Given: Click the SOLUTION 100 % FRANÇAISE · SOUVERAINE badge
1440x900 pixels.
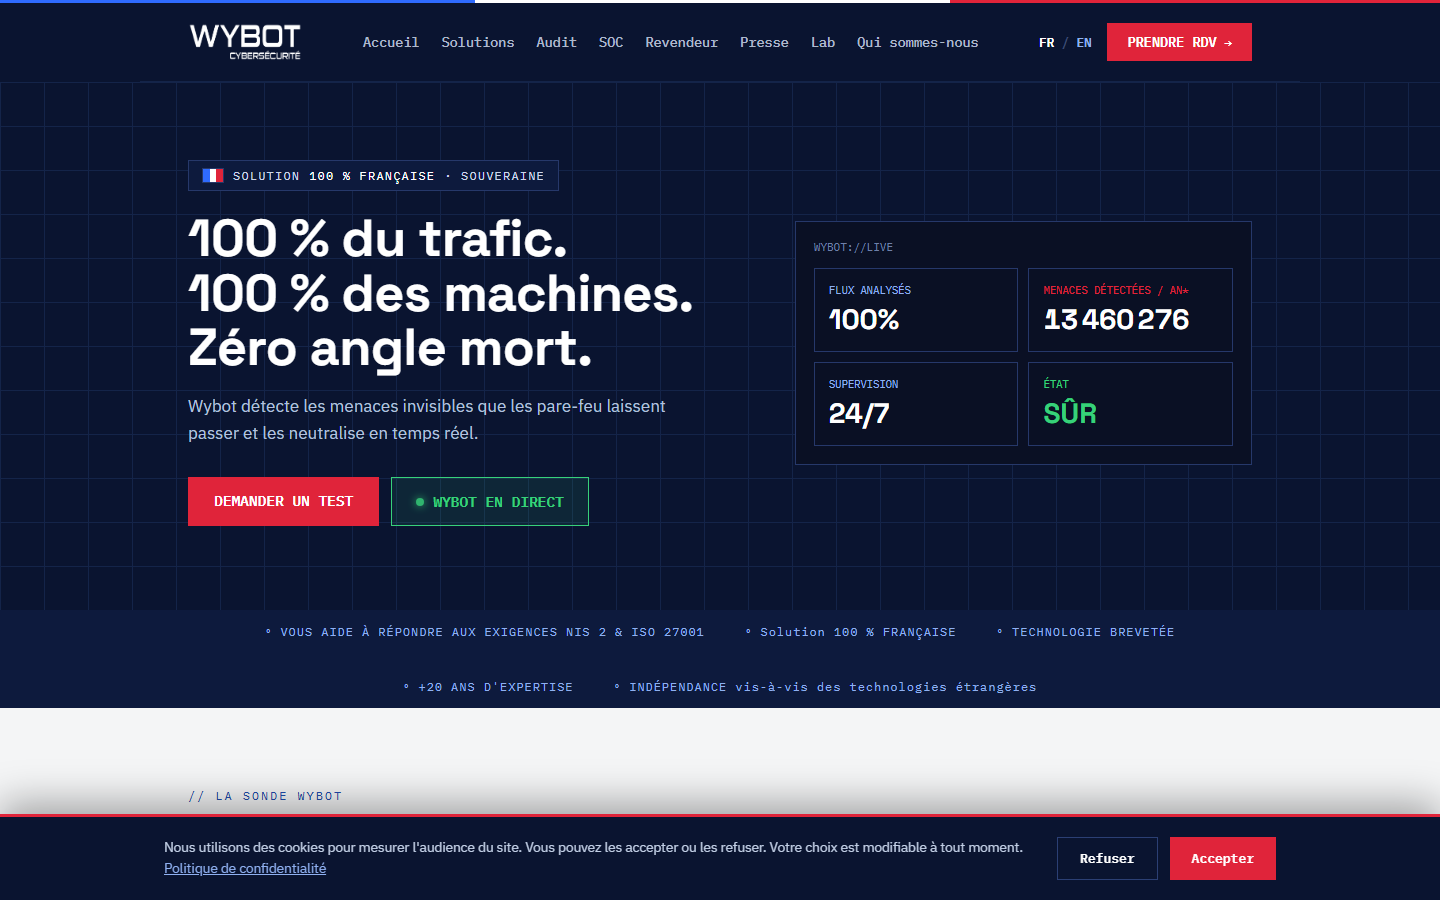Looking at the screenshot, I should (x=373, y=175).
